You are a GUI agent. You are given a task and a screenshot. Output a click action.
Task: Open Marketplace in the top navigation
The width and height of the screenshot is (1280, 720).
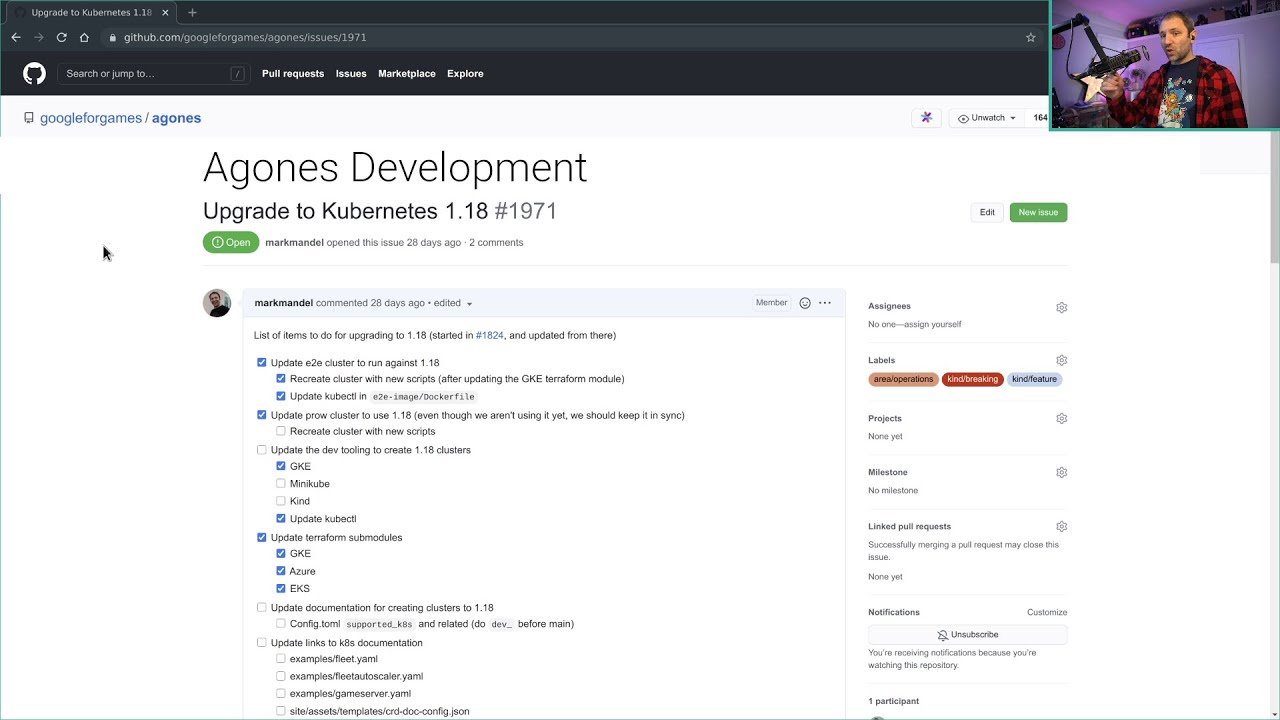[x=407, y=73]
